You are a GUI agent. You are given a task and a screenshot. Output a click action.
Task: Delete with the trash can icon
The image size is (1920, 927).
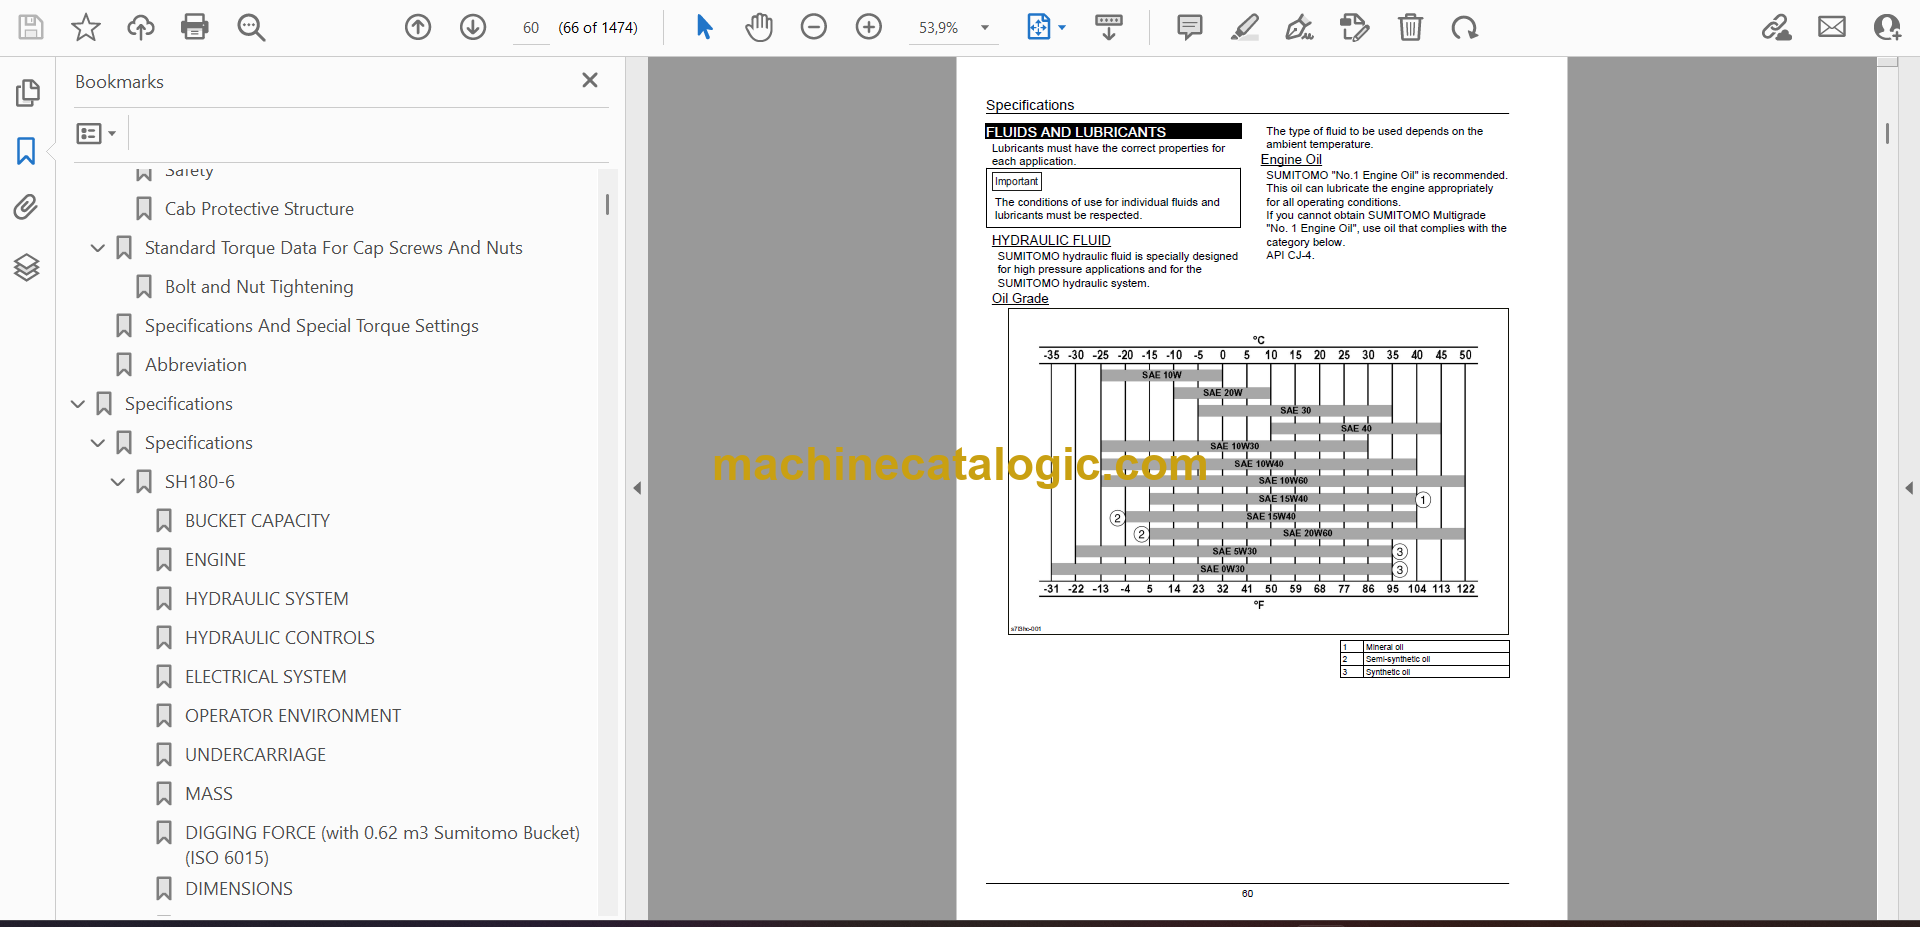[1410, 27]
